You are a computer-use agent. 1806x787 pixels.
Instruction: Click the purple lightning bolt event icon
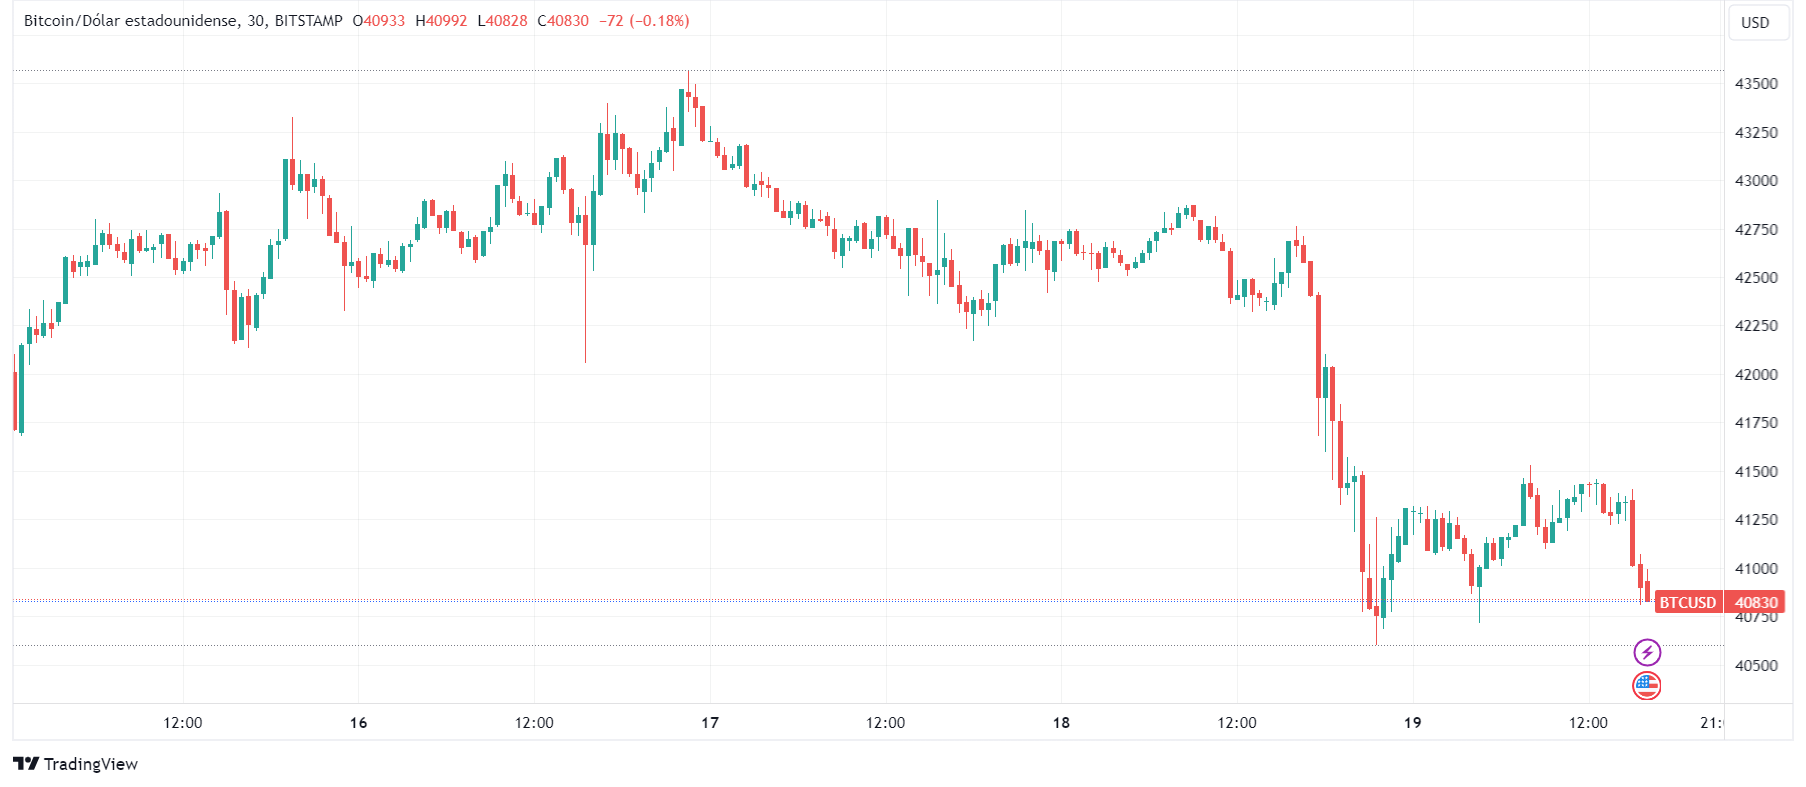pyautogui.click(x=1647, y=653)
